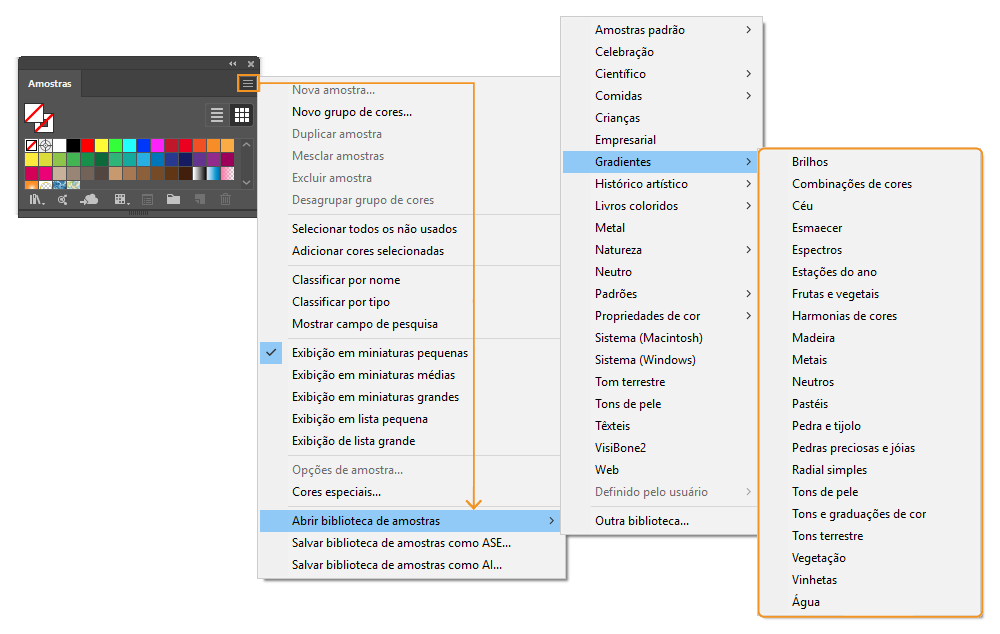Open the swatch libraries menu icon
1000x634 pixels.
[36, 200]
